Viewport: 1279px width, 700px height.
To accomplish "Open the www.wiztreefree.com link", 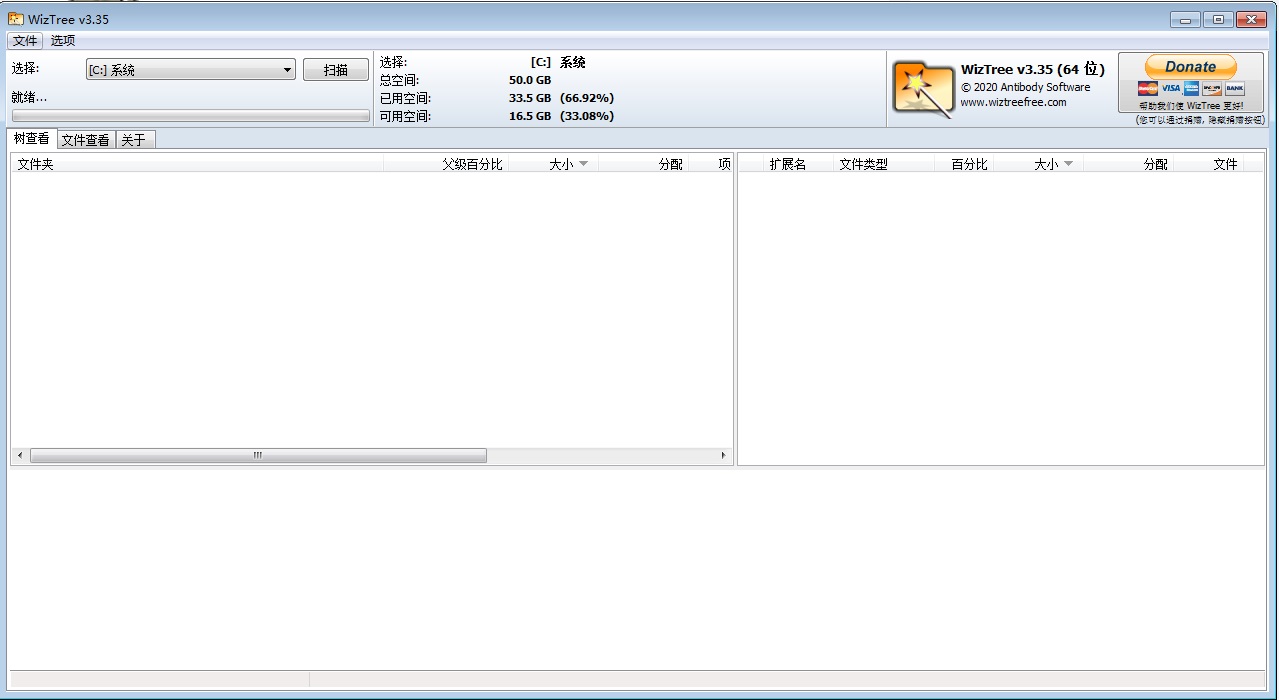I will coord(1013,101).
